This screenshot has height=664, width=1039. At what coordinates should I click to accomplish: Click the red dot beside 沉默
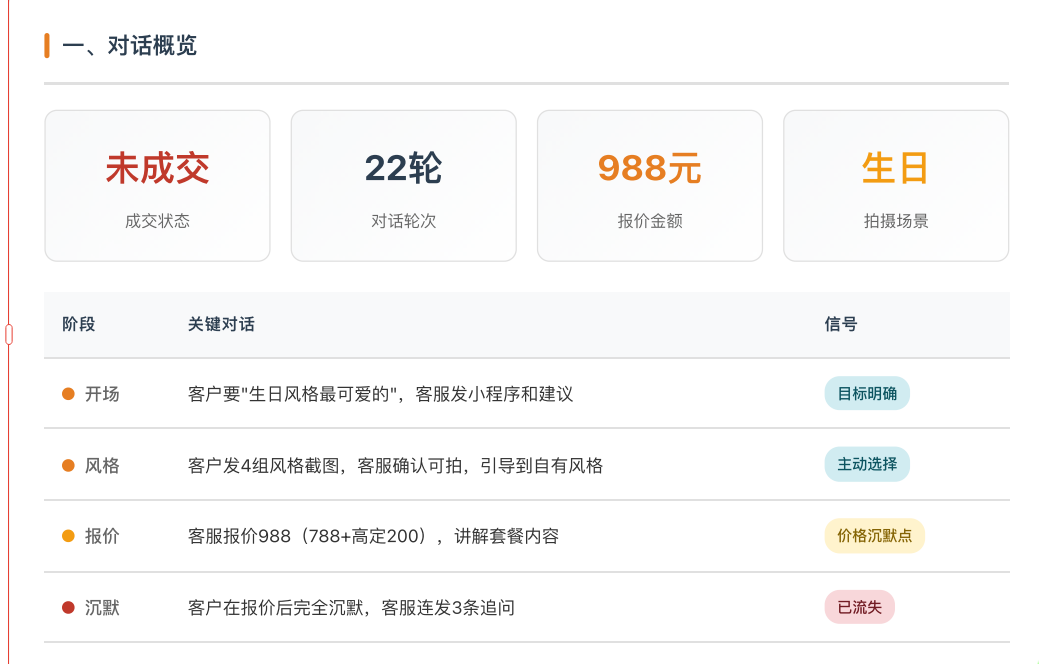tap(68, 608)
